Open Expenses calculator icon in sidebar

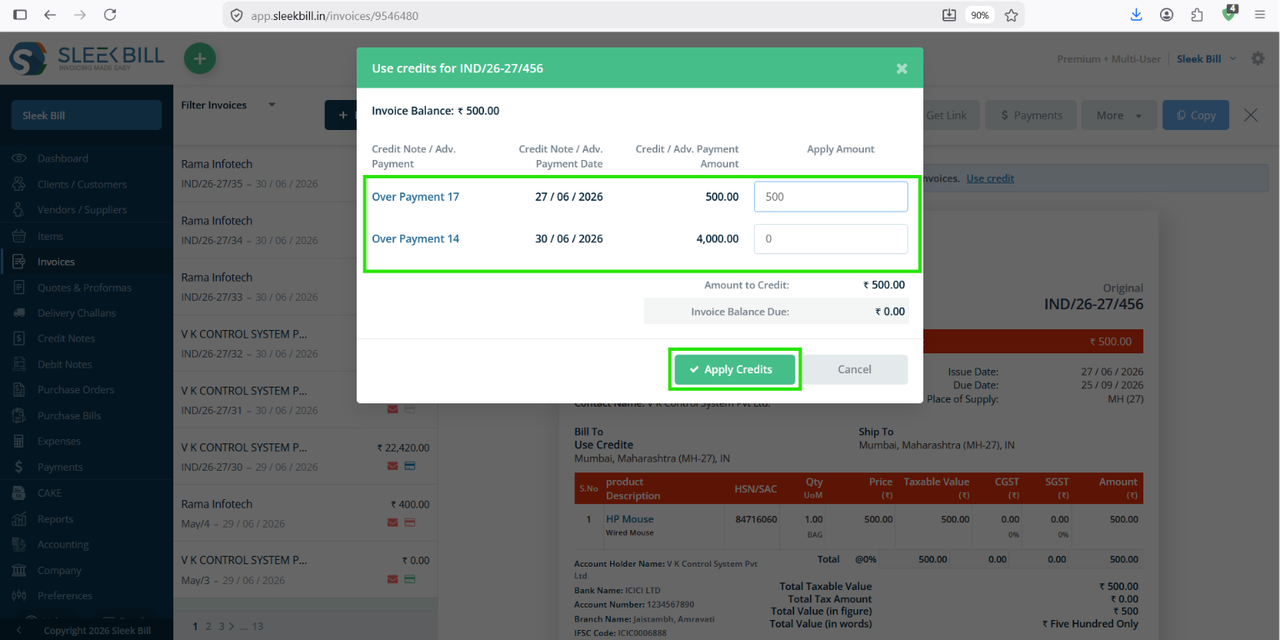click(19, 441)
